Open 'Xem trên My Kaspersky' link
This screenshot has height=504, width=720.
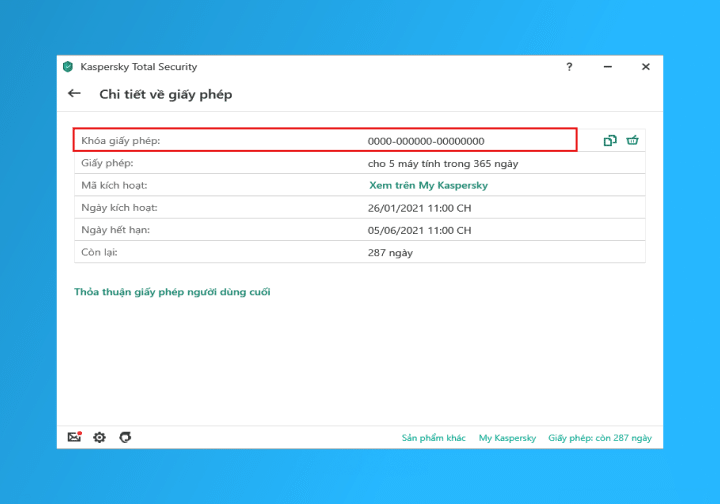pos(428,185)
